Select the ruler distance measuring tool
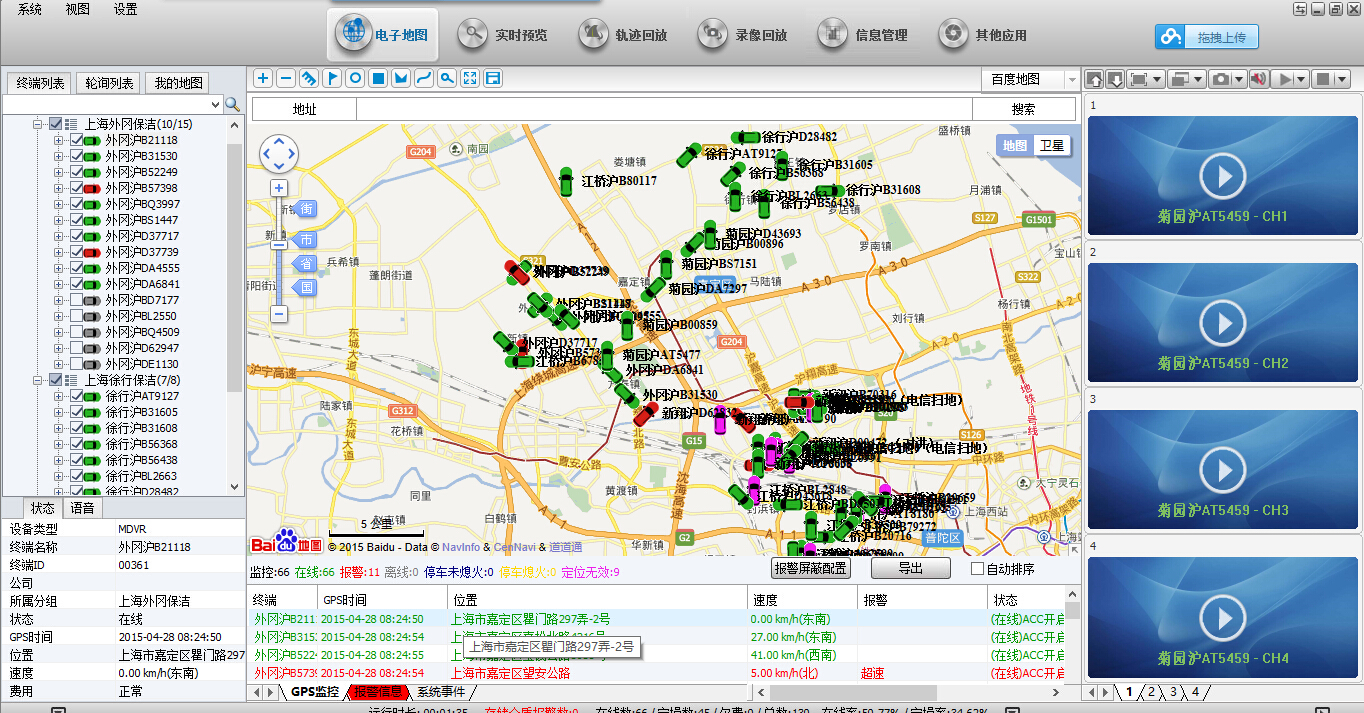1364x713 pixels. click(x=309, y=78)
